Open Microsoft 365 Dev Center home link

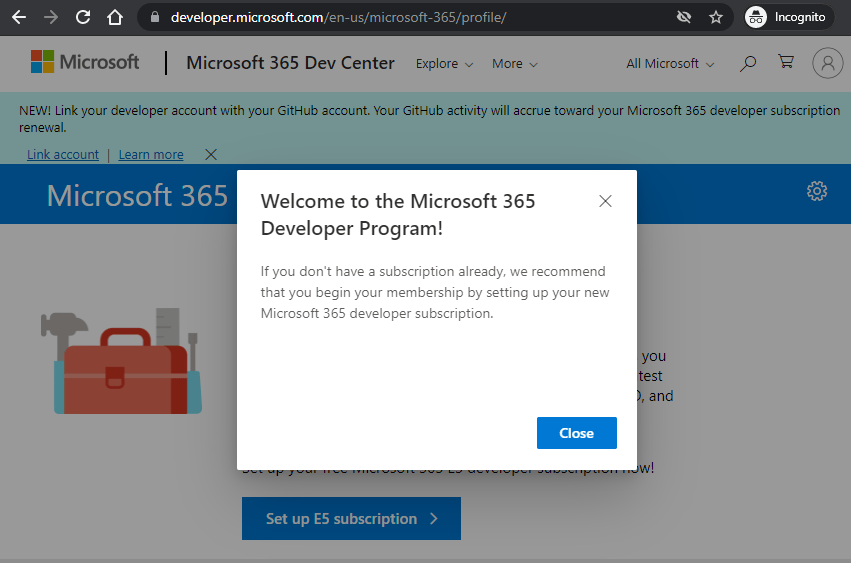pos(290,63)
